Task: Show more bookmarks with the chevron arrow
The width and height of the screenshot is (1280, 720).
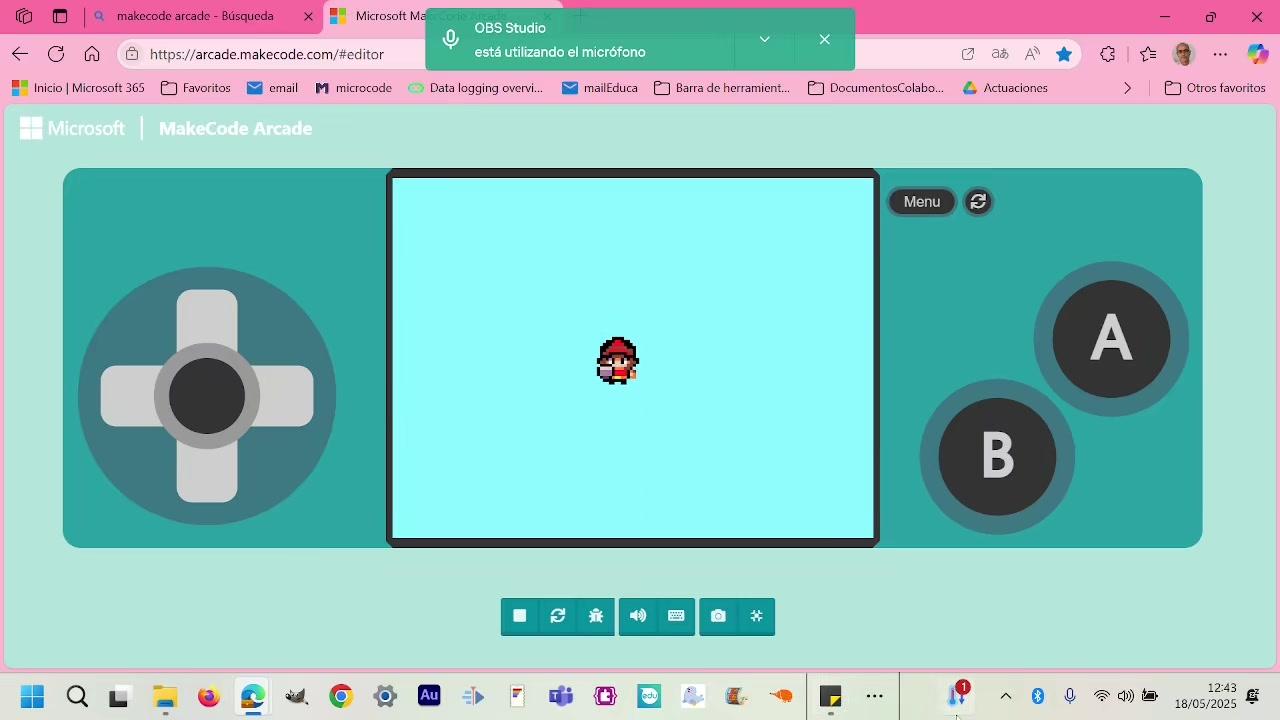Action: (x=1128, y=88)
